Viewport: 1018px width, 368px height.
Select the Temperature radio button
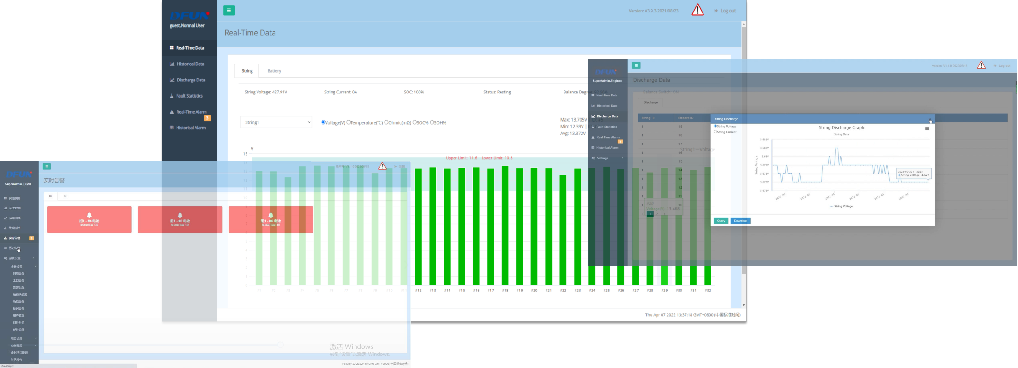point(349,122)
